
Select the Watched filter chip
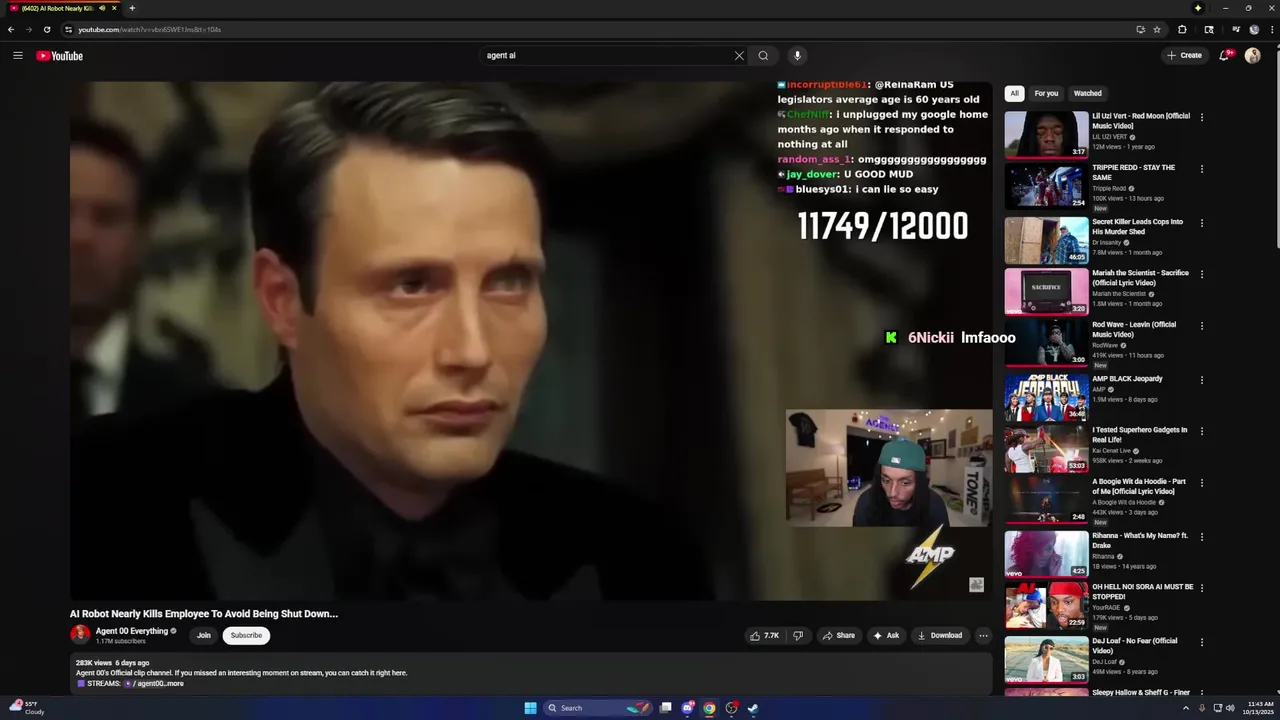tap(1087, 93)
